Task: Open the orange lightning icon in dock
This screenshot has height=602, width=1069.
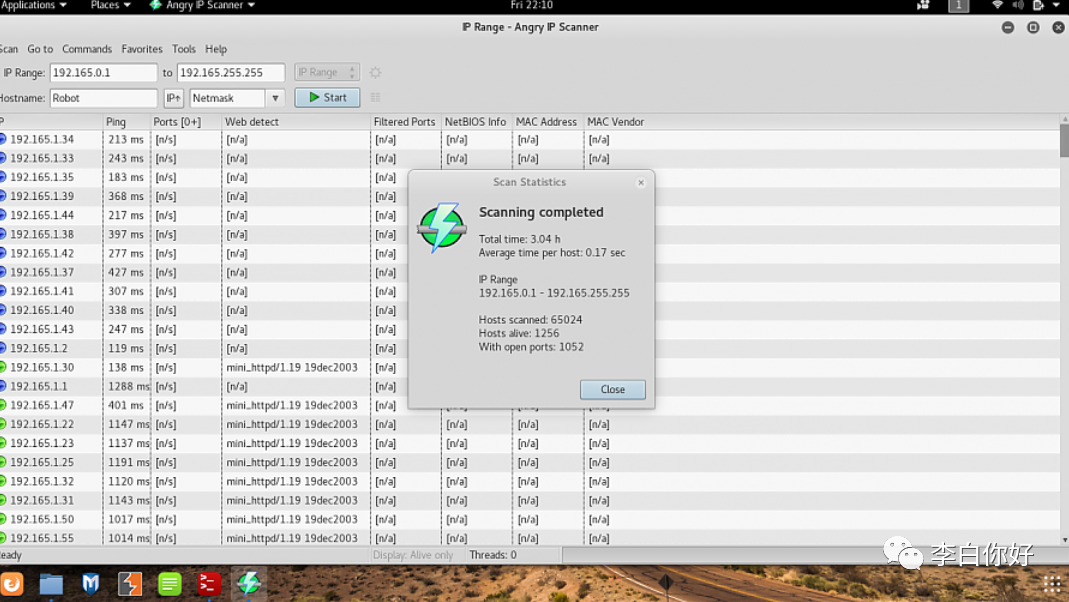Action: [130, 584]
